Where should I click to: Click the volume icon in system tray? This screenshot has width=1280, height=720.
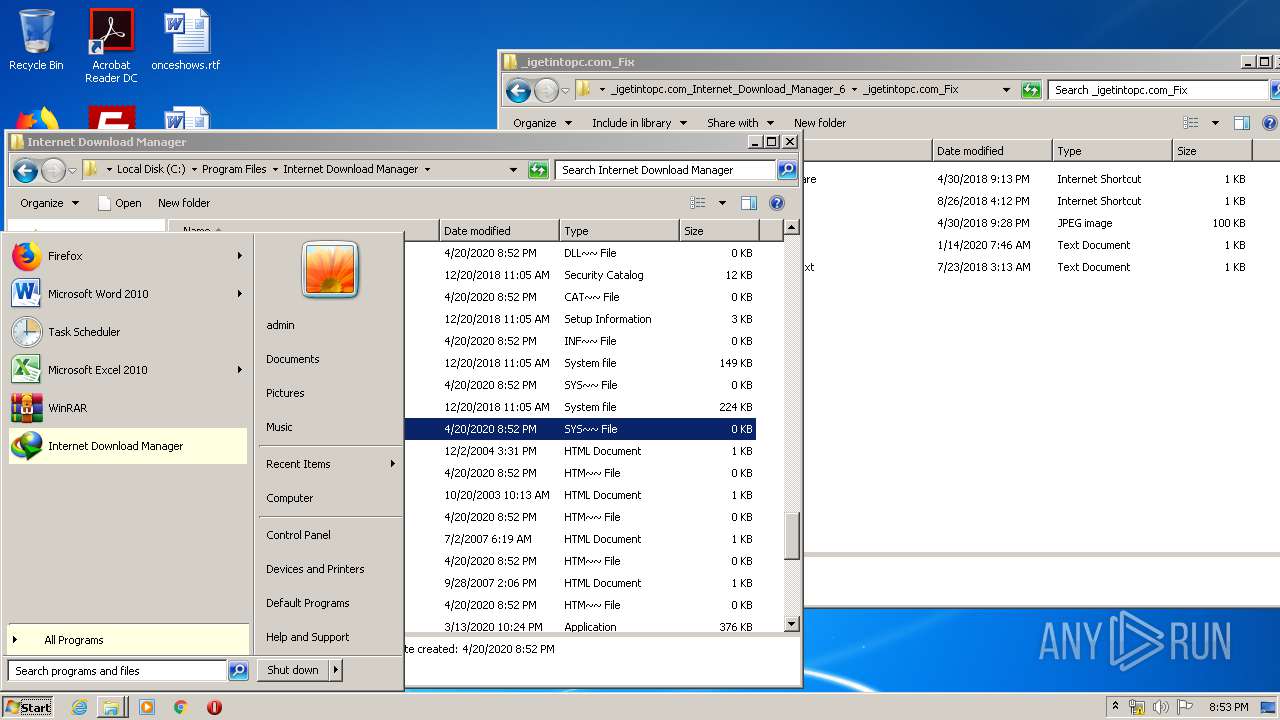click(x=1161, y=707)
